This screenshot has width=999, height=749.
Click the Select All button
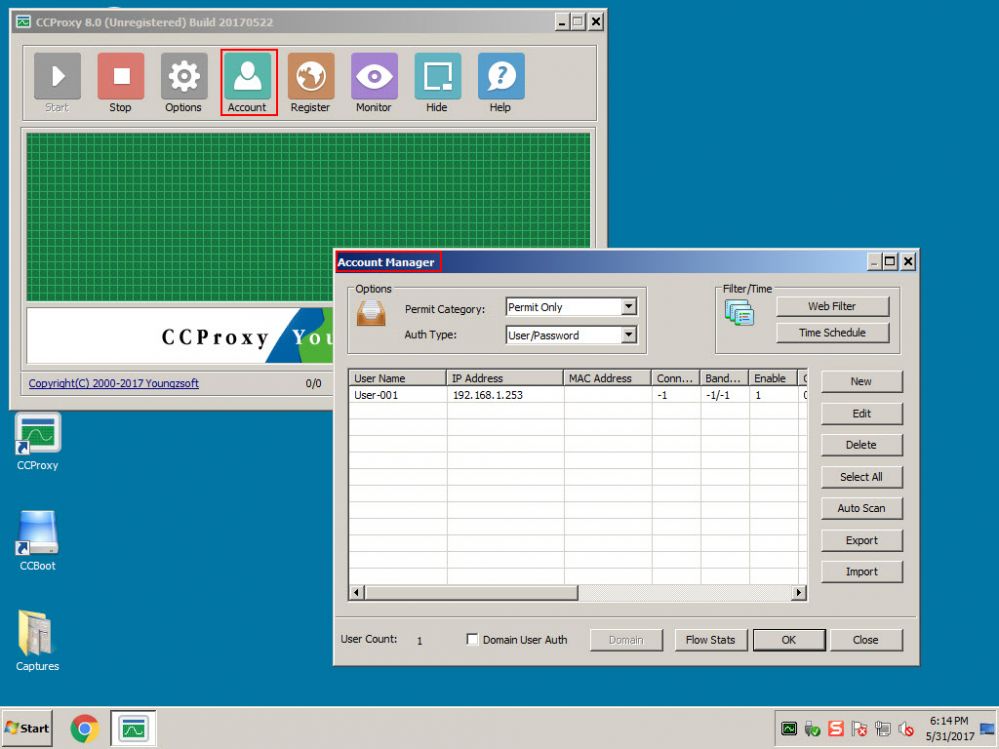[x=861, y=477]
